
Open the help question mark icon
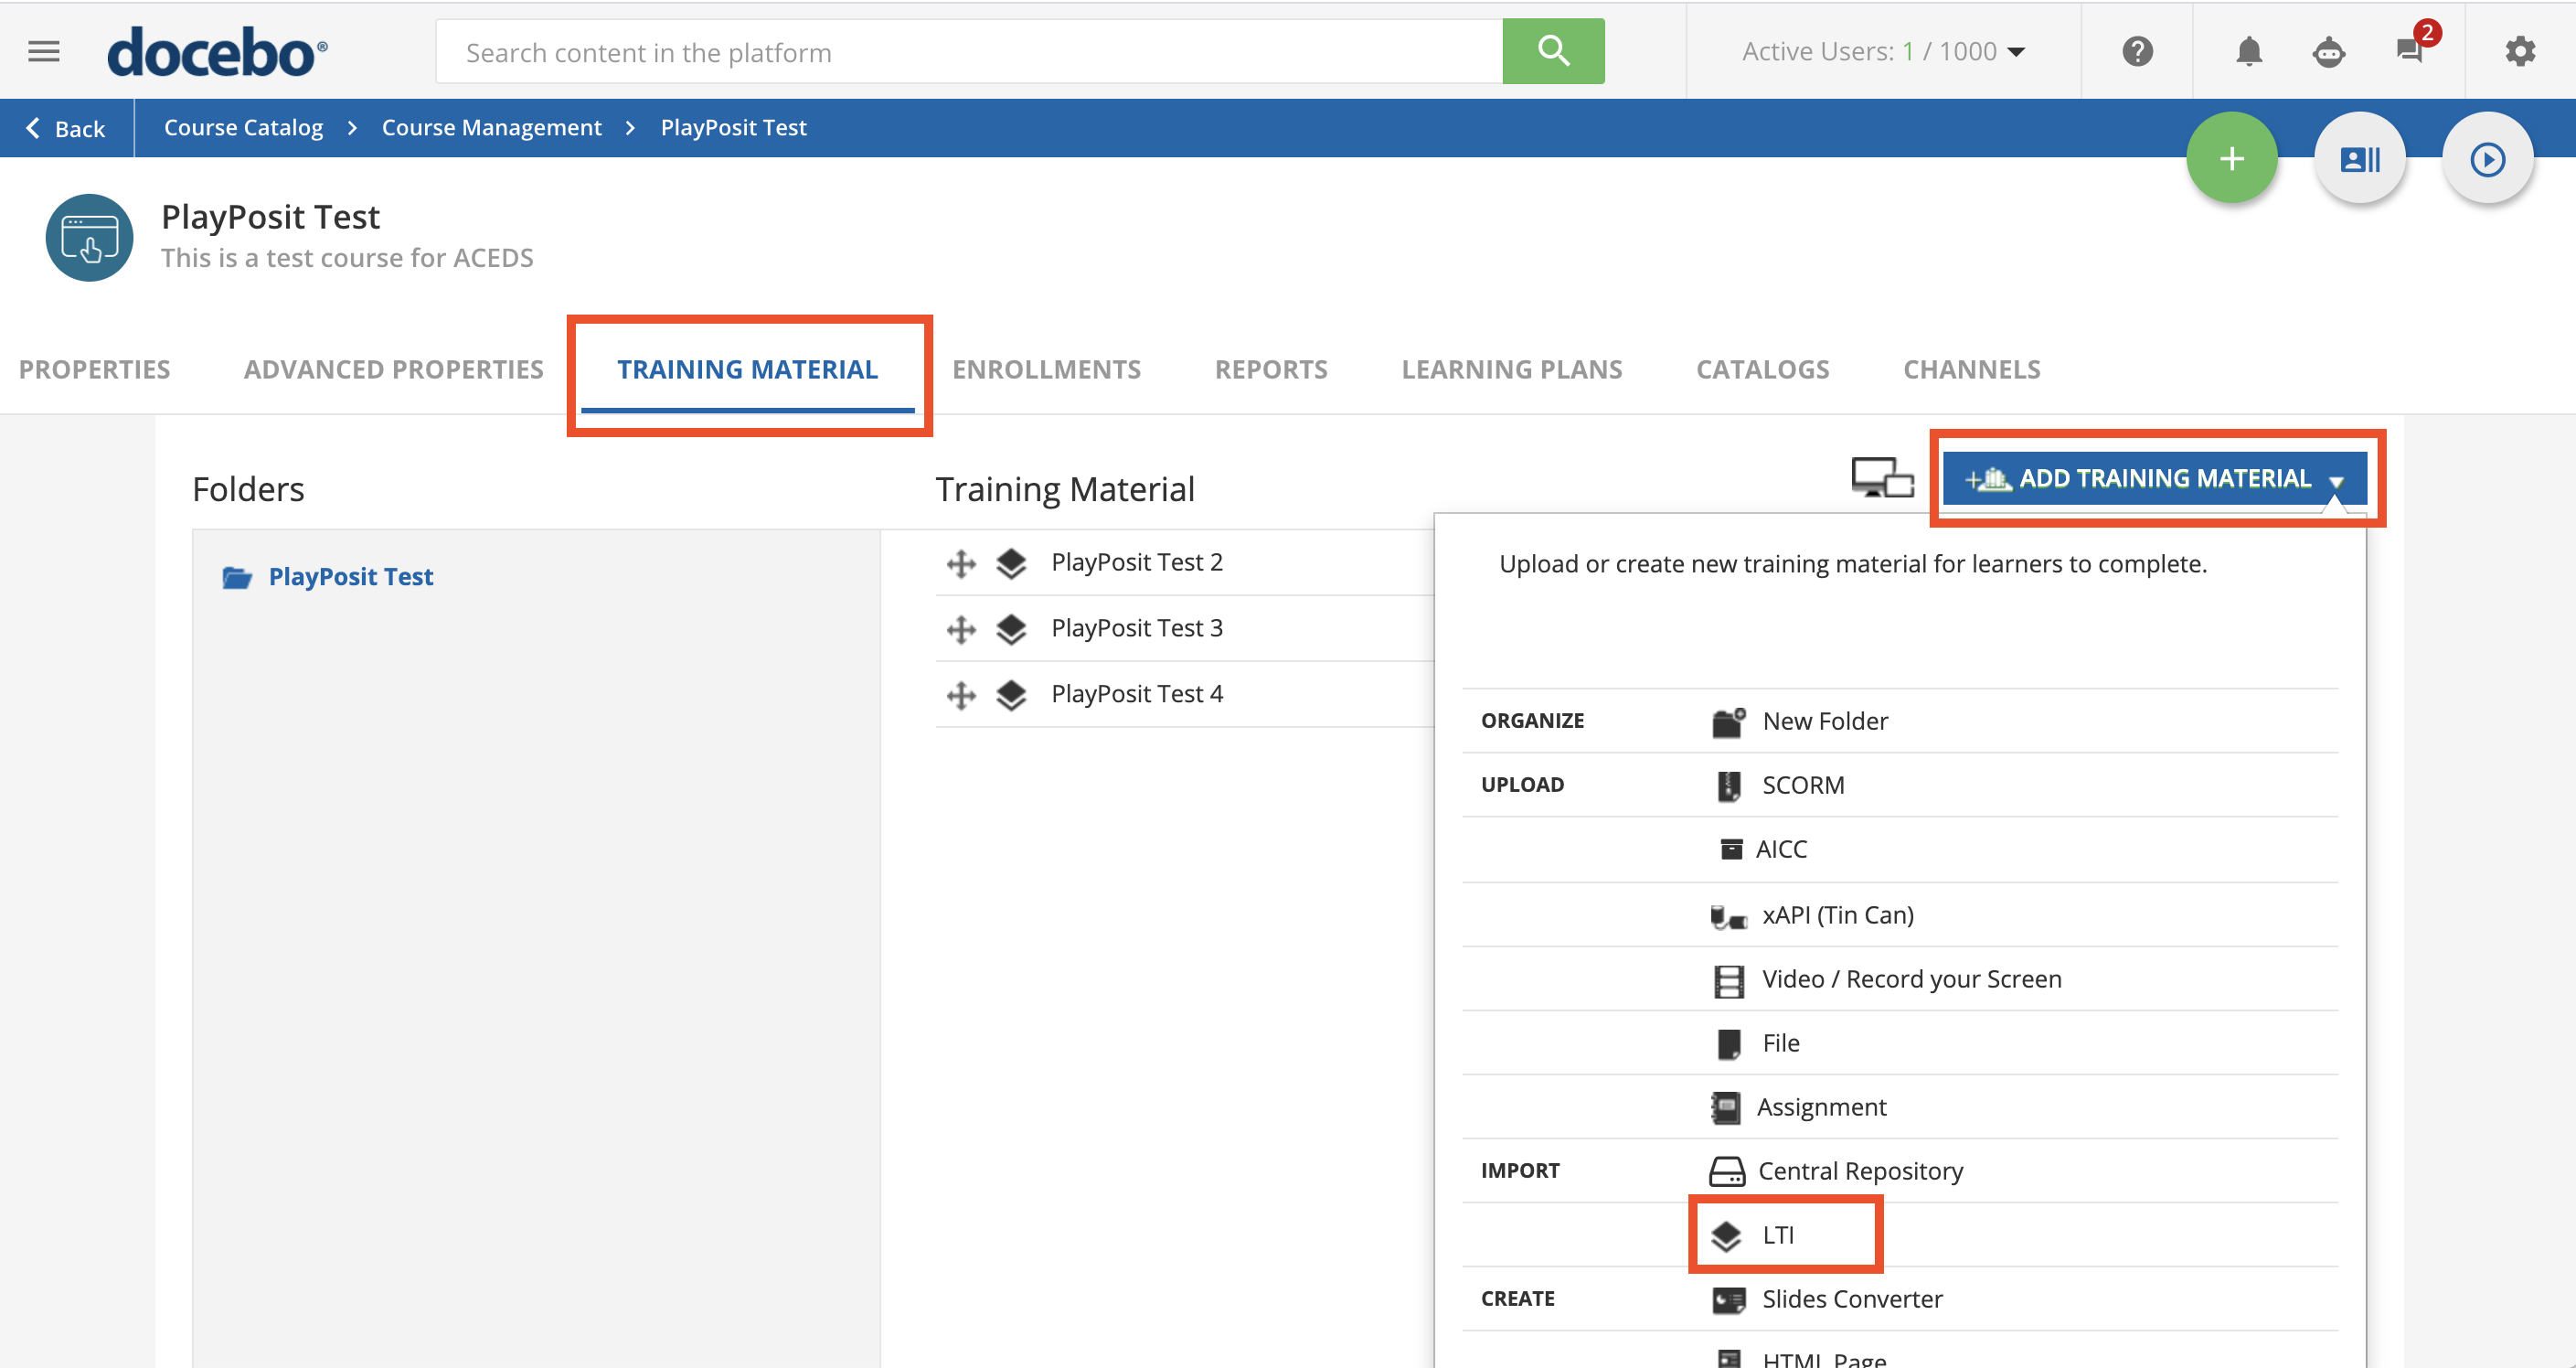(2137, 51)
